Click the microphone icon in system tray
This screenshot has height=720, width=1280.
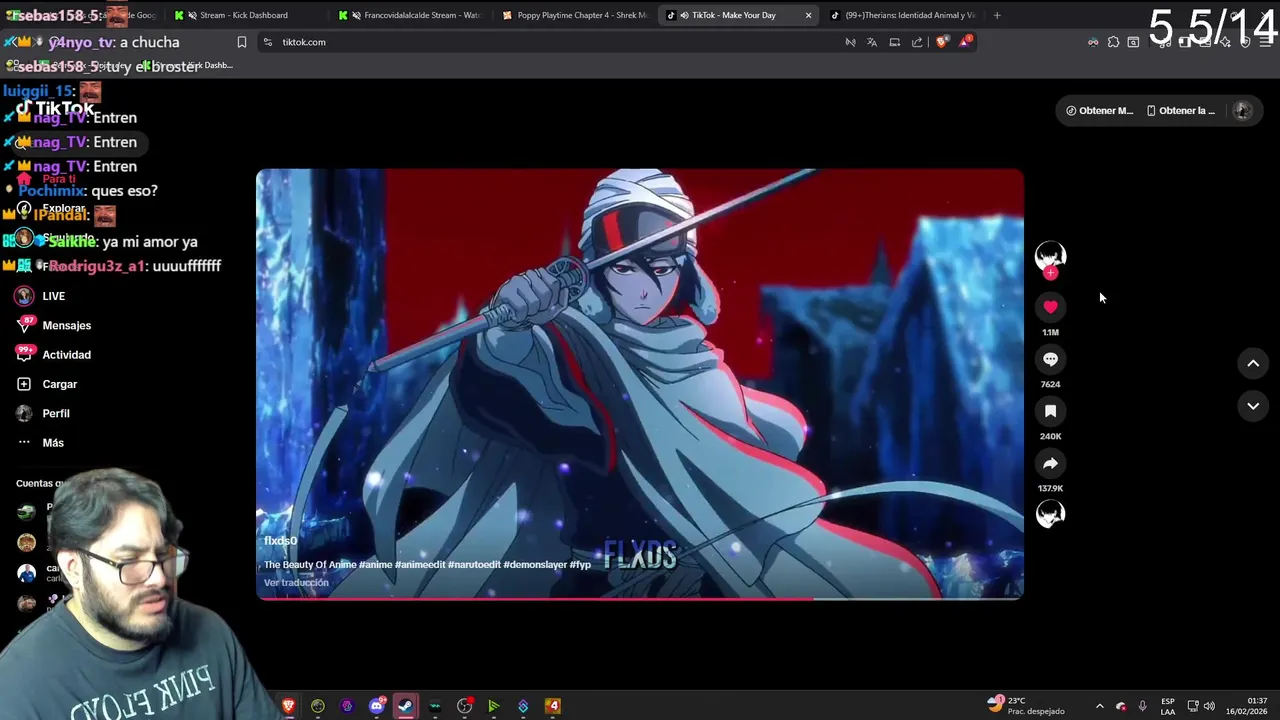click(1142, 706)
